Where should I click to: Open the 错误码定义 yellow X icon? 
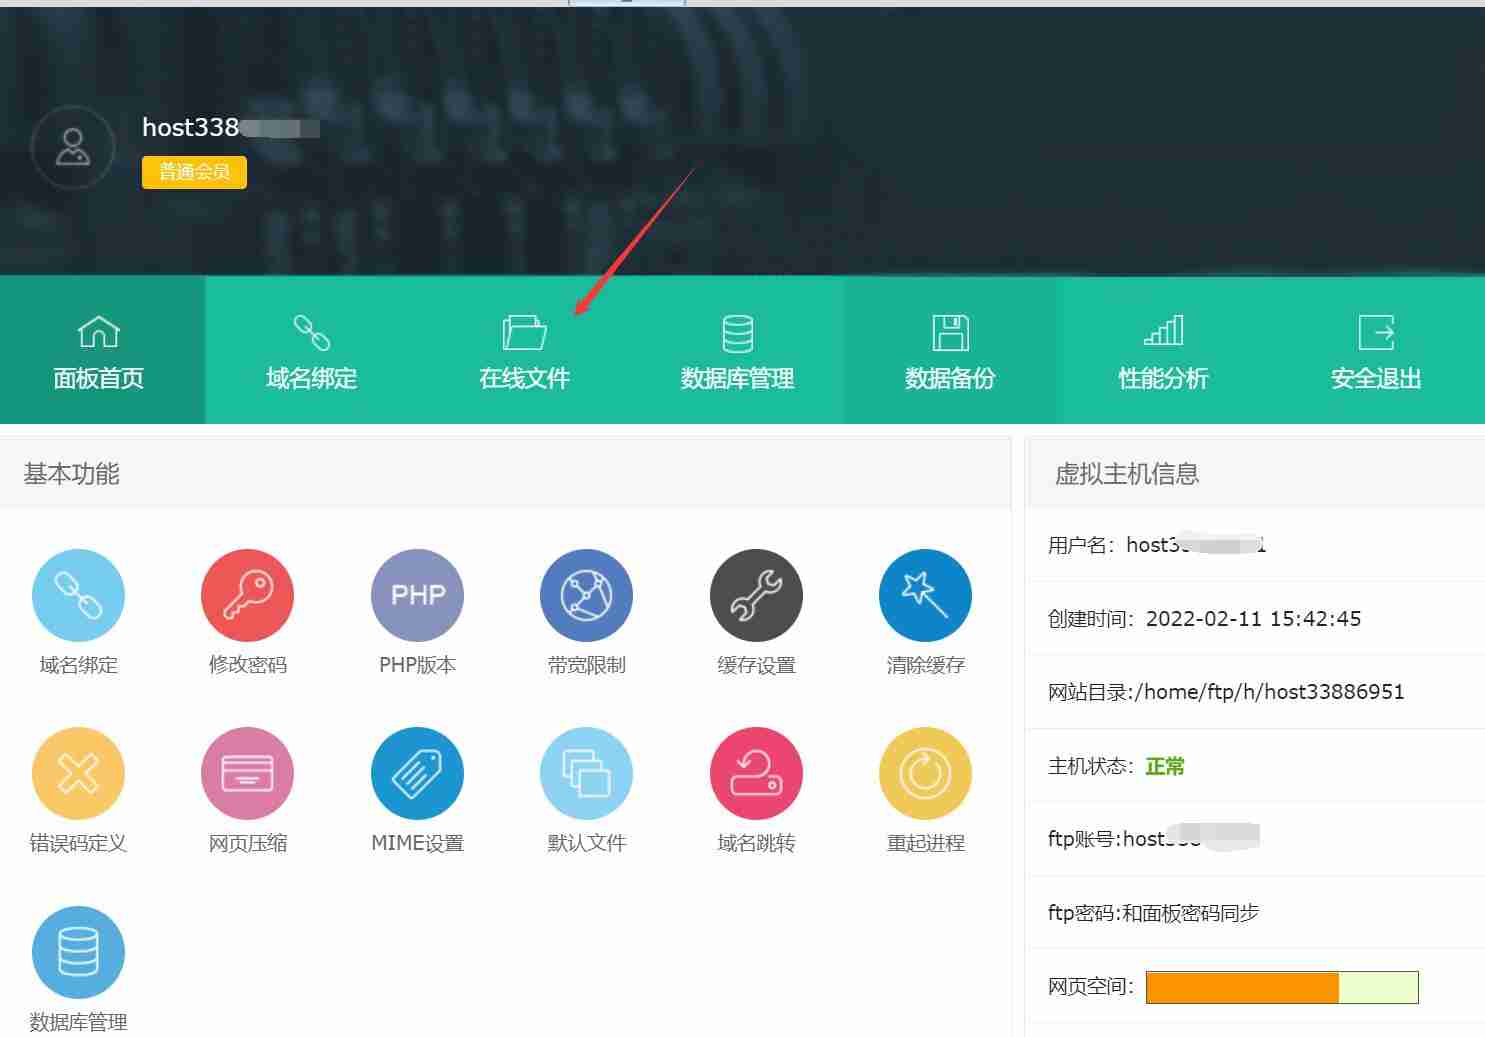tap(78, 773)
